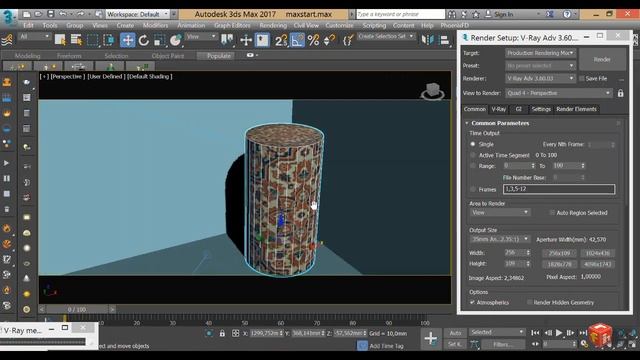This screenshot has height=360, width=640.
Task: Choose the 256x109 output size preset
Action: (559, 253)
